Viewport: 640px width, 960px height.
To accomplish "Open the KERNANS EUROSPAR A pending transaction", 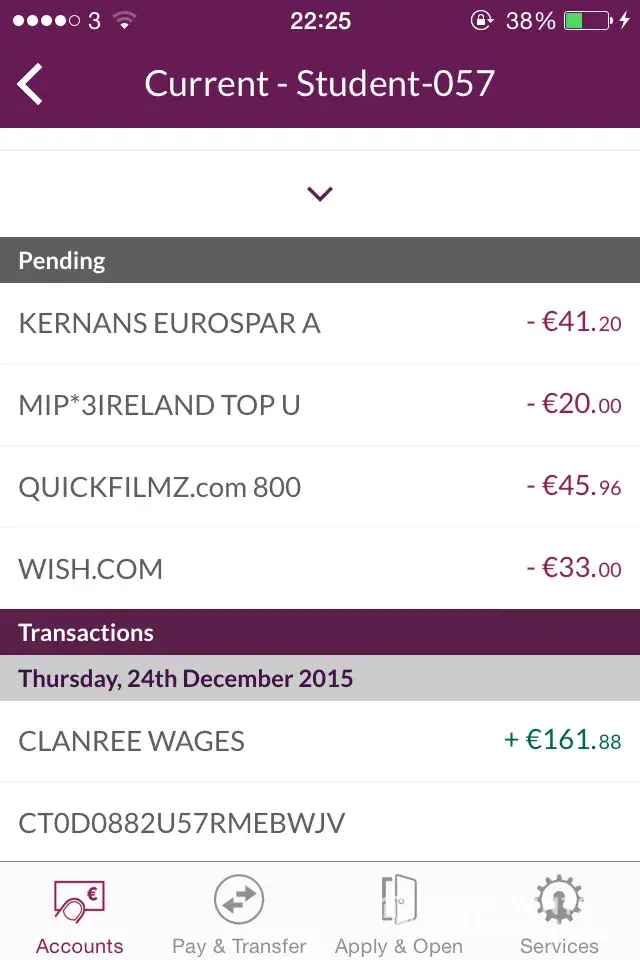I will 320,324.
